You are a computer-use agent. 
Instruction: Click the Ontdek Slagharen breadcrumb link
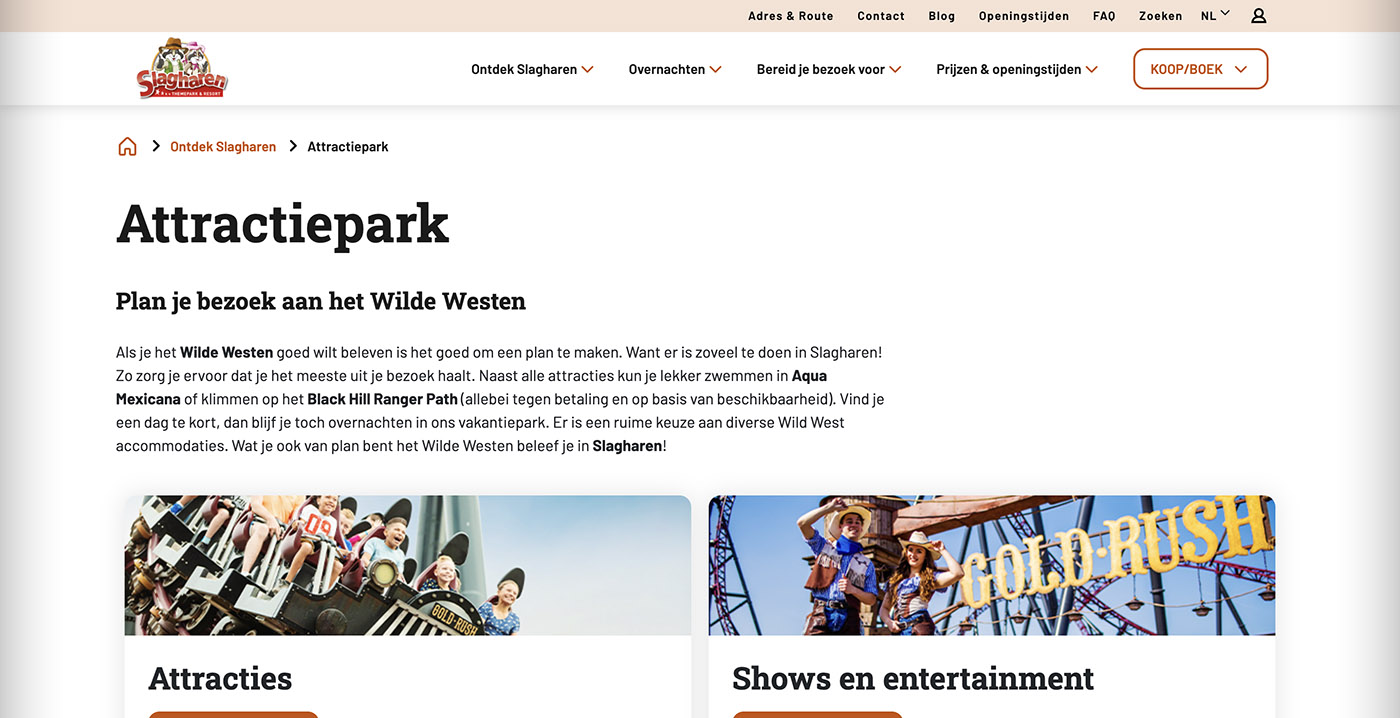[223, 147]
